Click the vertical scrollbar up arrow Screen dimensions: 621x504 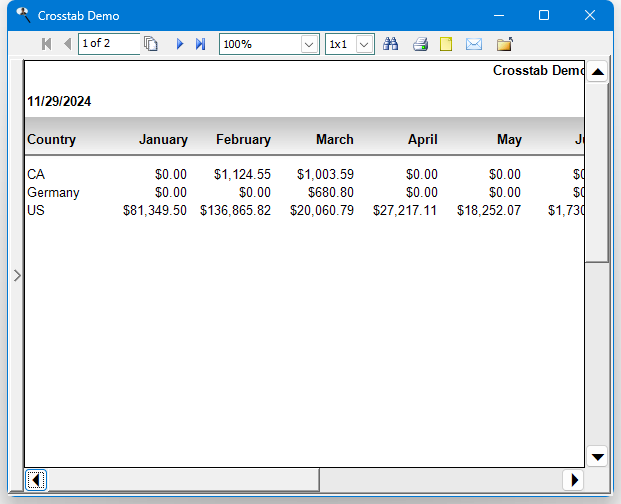click(597, 72)
